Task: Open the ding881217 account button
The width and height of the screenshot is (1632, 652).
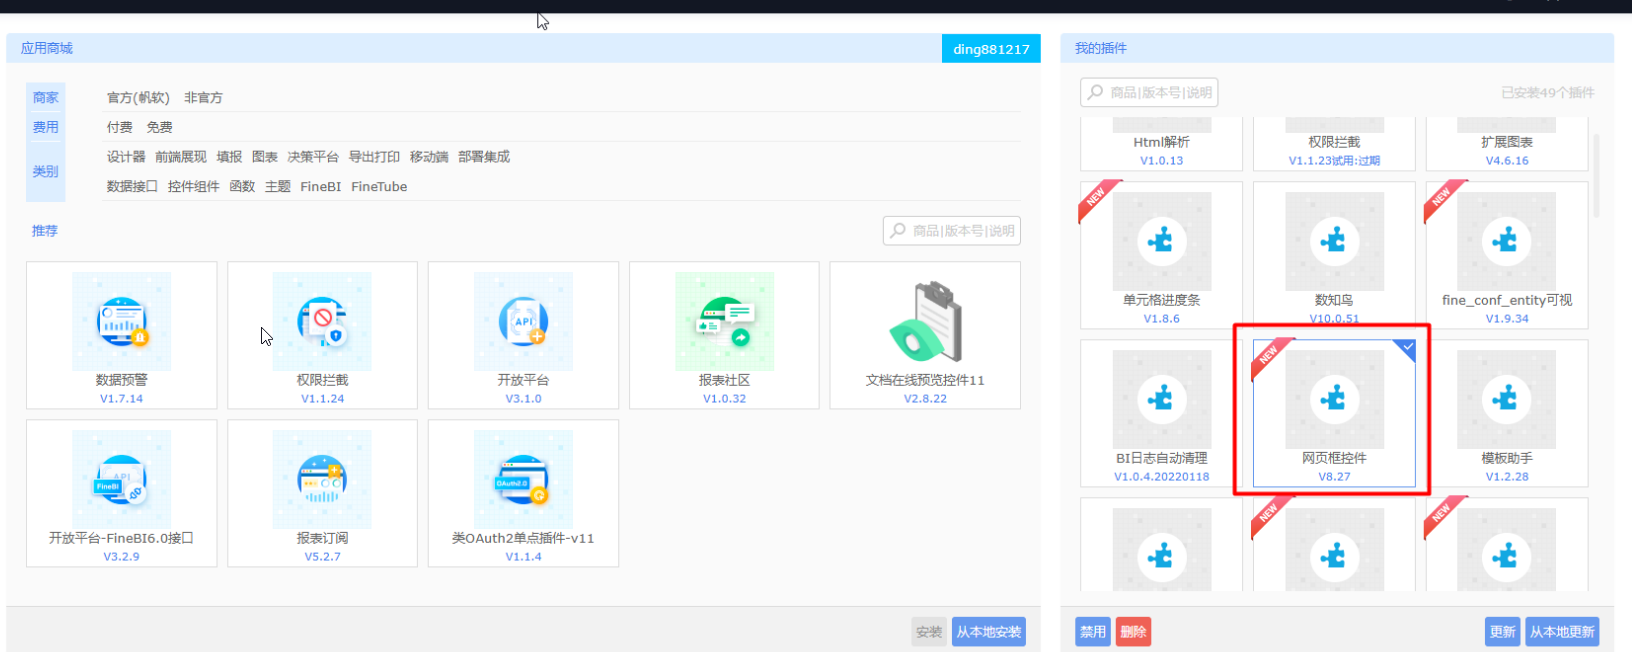Action: point(991,49)
